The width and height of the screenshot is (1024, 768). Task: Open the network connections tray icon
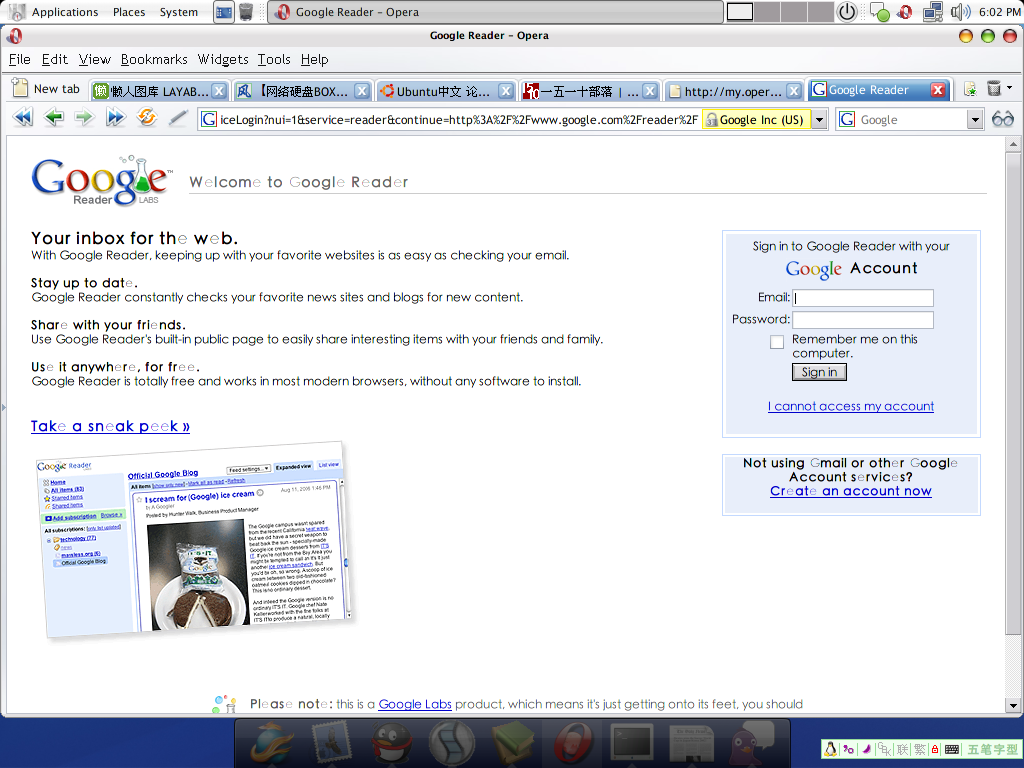click(933, 12)
